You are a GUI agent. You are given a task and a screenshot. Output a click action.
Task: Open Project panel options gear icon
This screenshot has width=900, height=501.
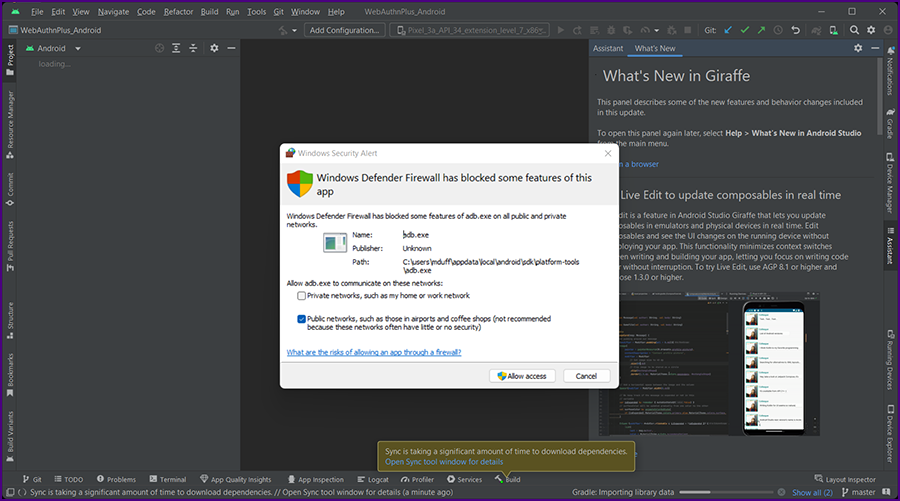(x=212, y=48)
